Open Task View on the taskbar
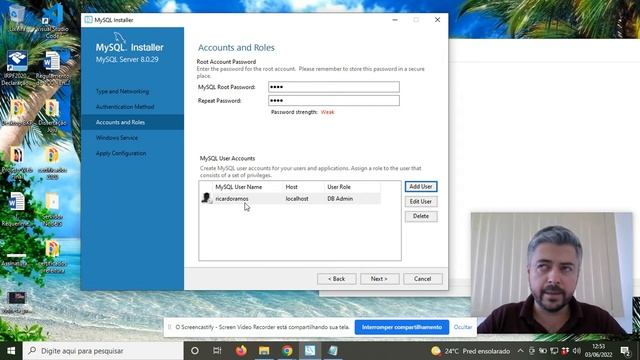640x360 pixels. click(x=217, y=351)
